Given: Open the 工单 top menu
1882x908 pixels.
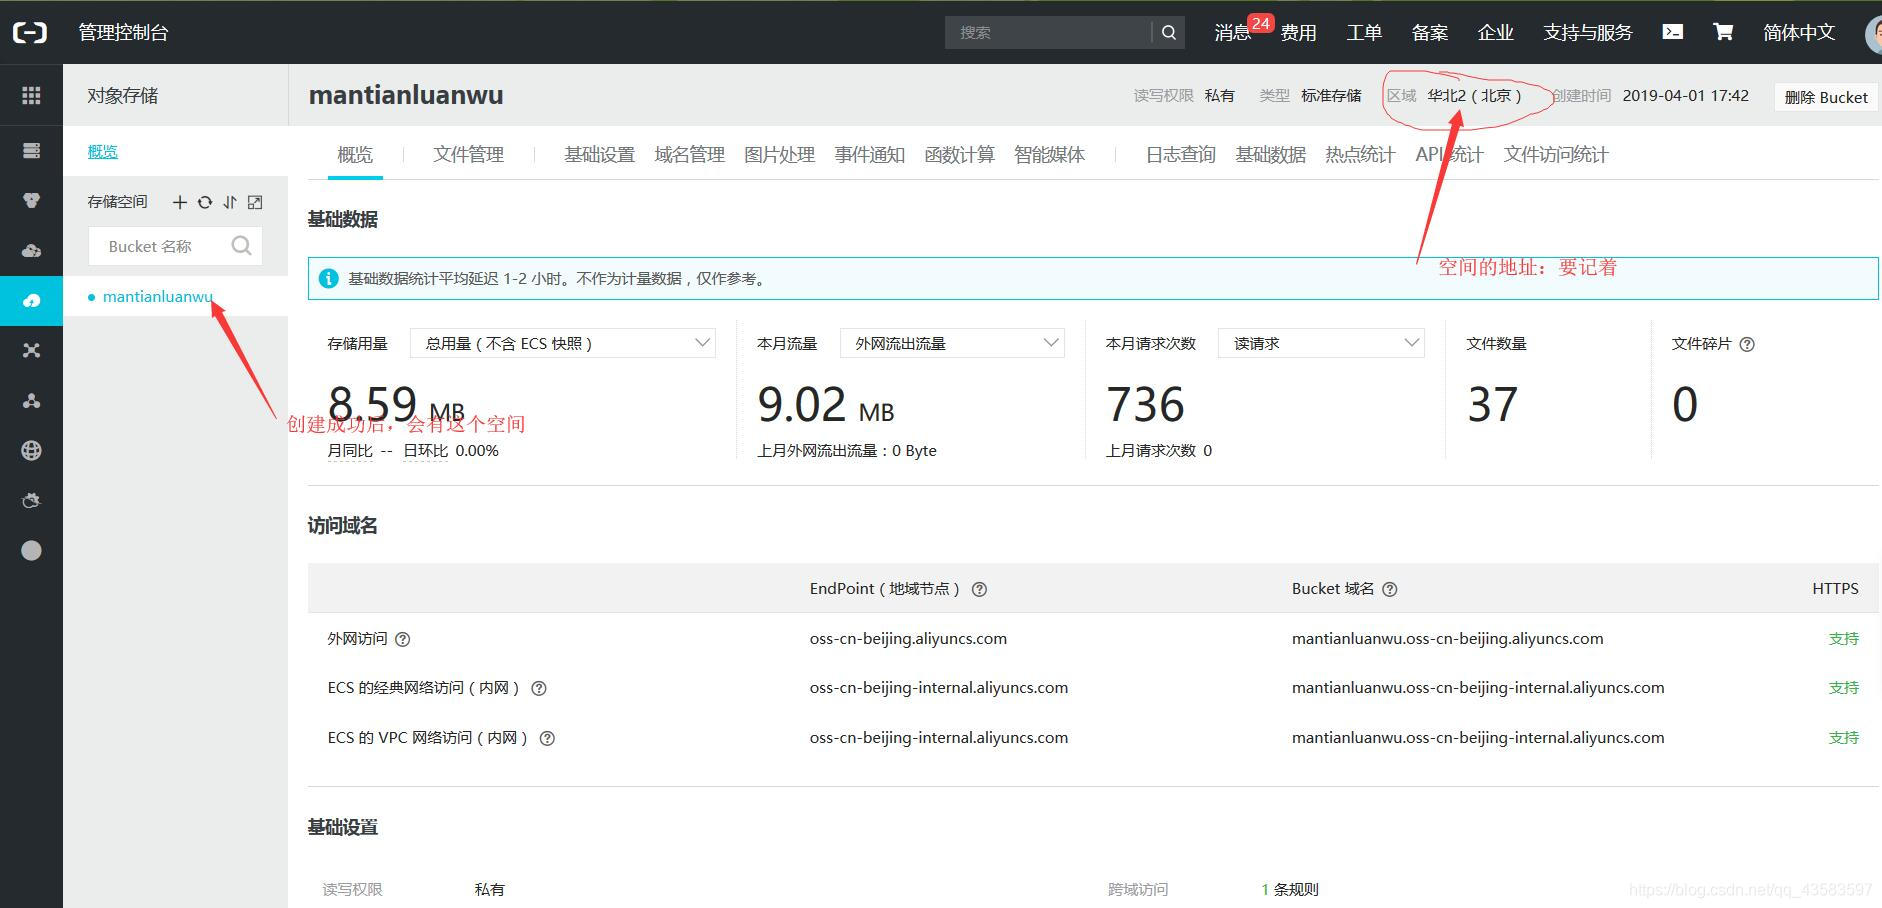Looking at the screenshot, I should [1364, 32].
